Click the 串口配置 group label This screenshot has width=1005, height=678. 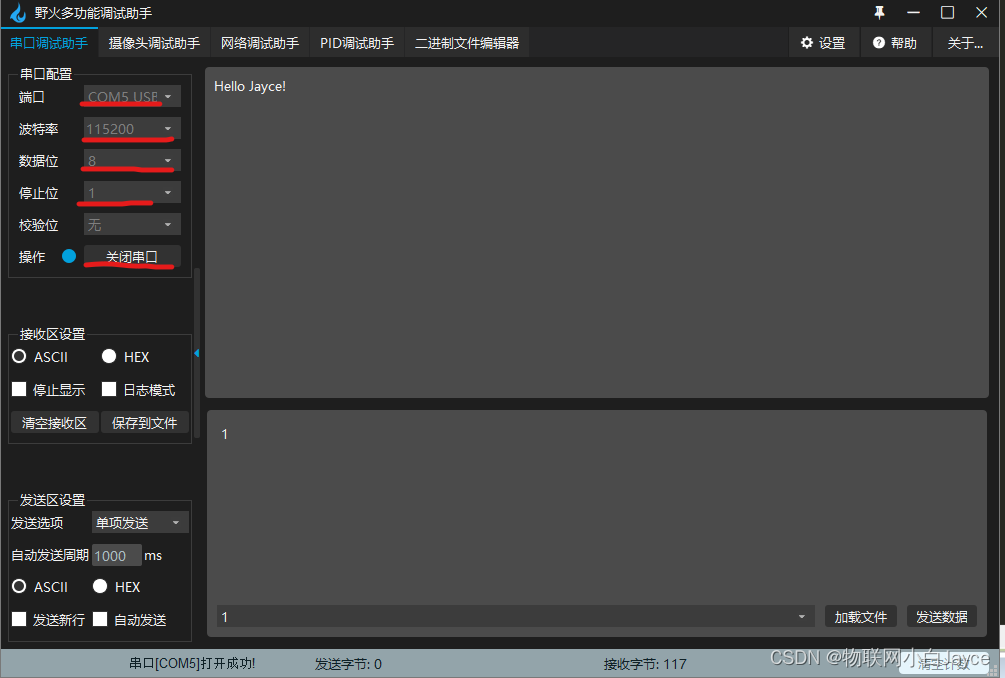46,74
